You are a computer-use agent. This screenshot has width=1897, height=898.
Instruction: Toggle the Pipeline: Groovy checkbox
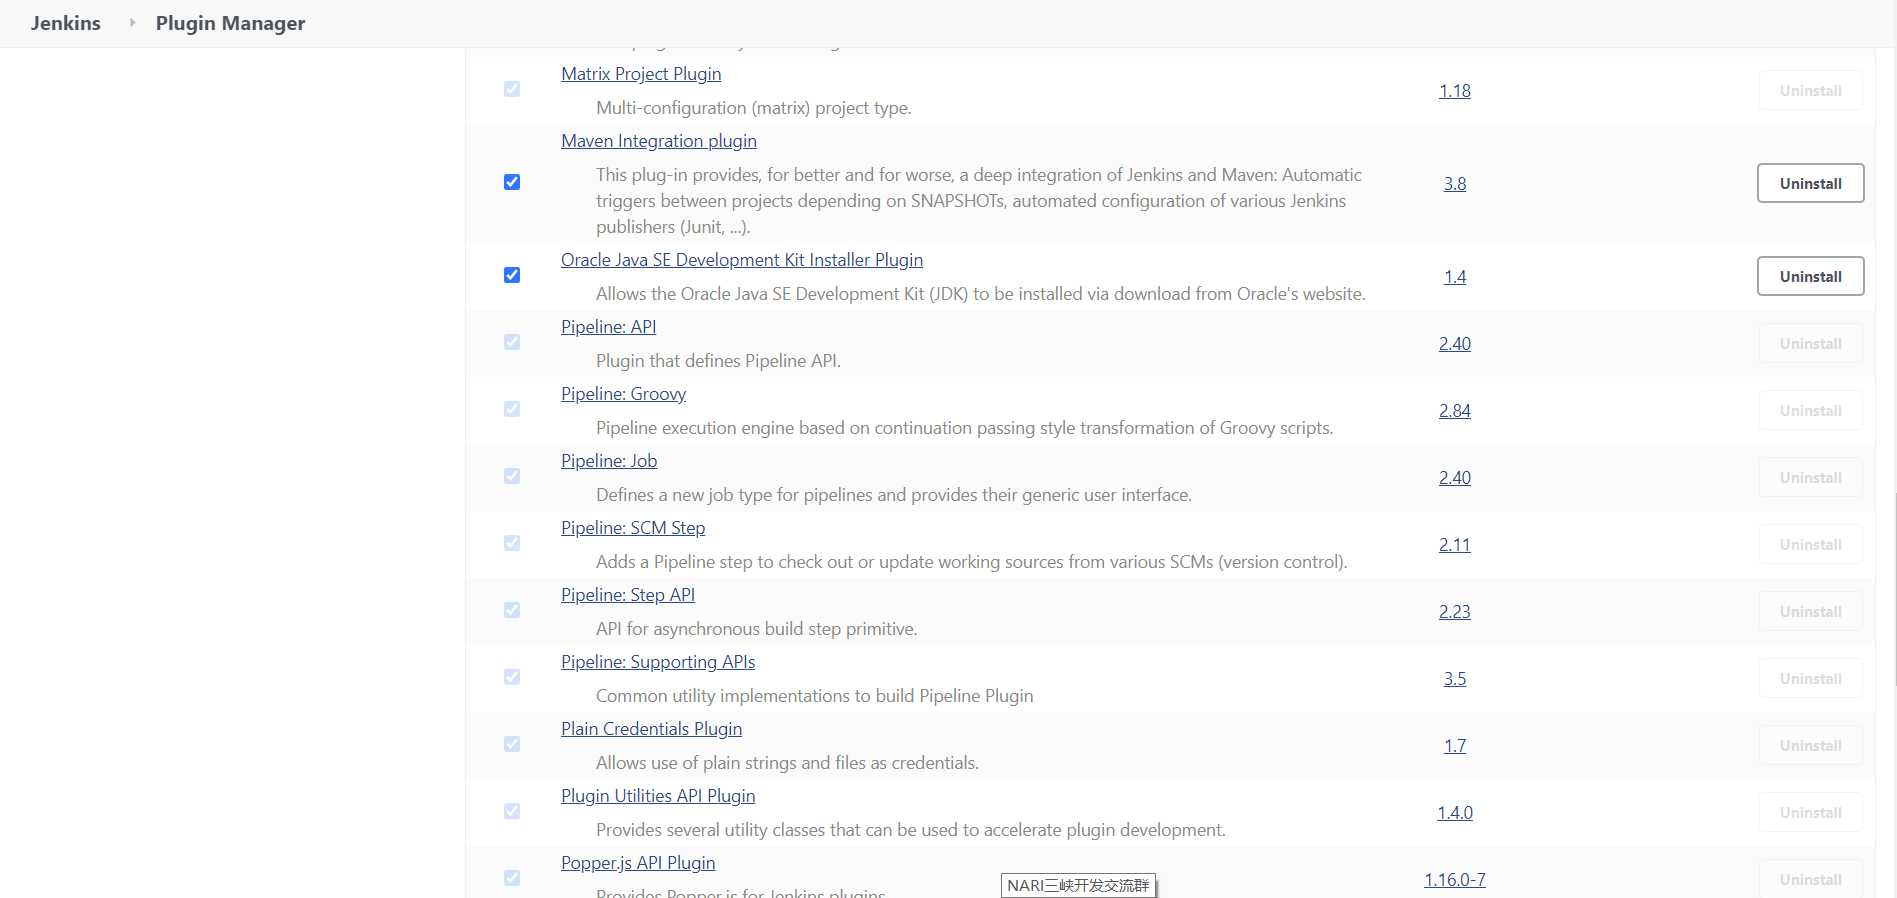(x=512, y=409)
